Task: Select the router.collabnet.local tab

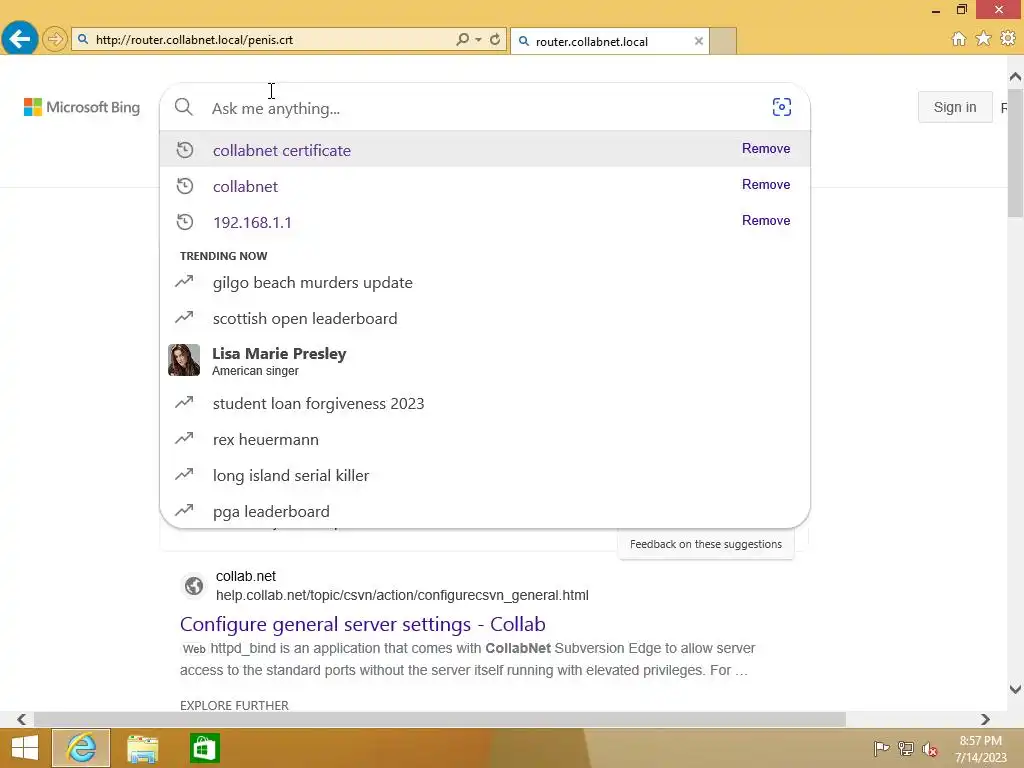Action: coord(609,41)
